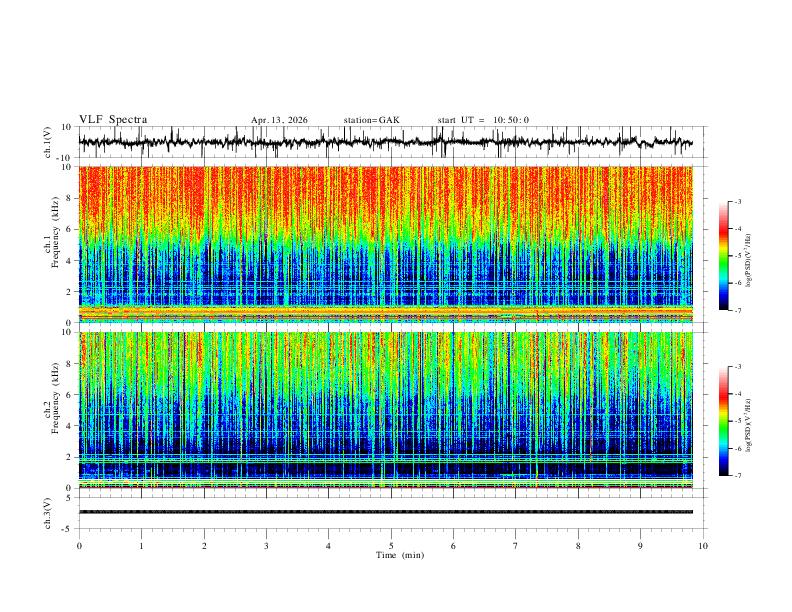Click the ch.2 'Frequency (kHz)' axis label

click(56, 397)
